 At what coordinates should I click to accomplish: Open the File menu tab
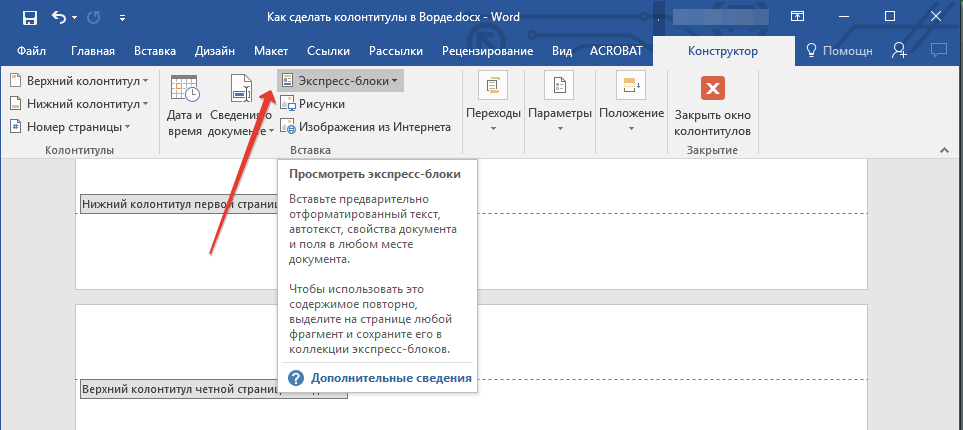coord(31,51)
